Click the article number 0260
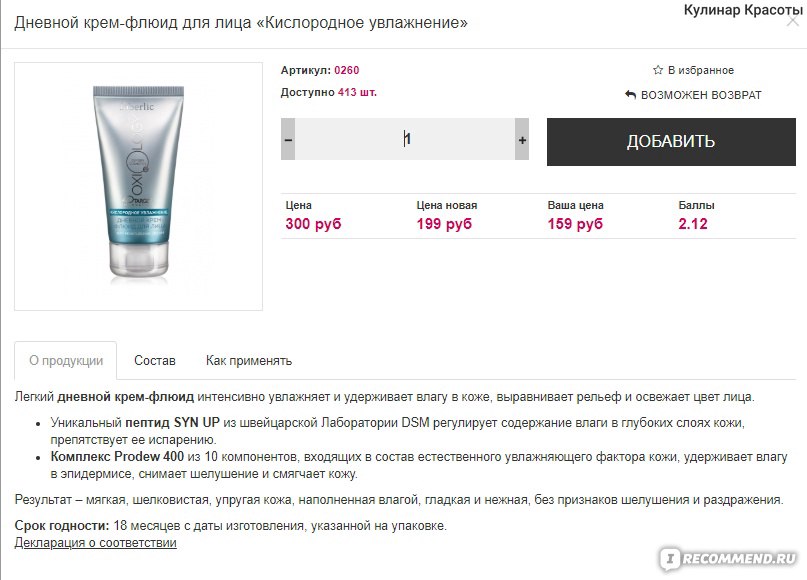 [347, 70]
